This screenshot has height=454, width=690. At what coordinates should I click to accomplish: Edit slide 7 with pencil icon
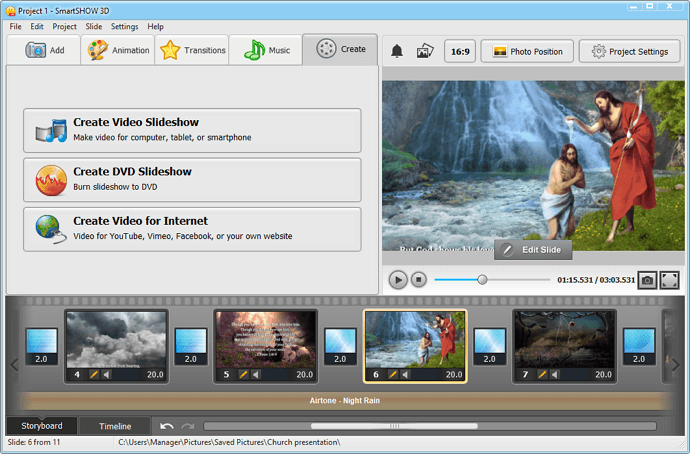click(542, 374)
